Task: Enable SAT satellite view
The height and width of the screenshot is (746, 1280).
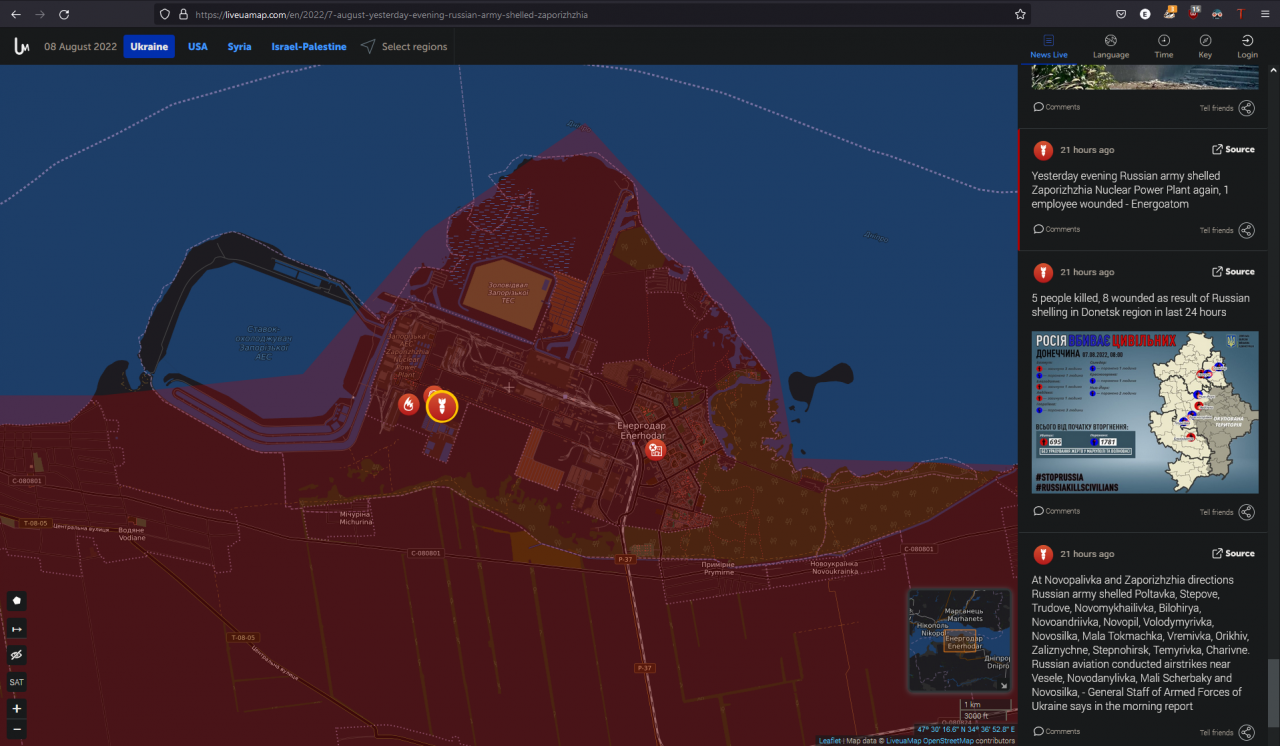Action: 16,681
